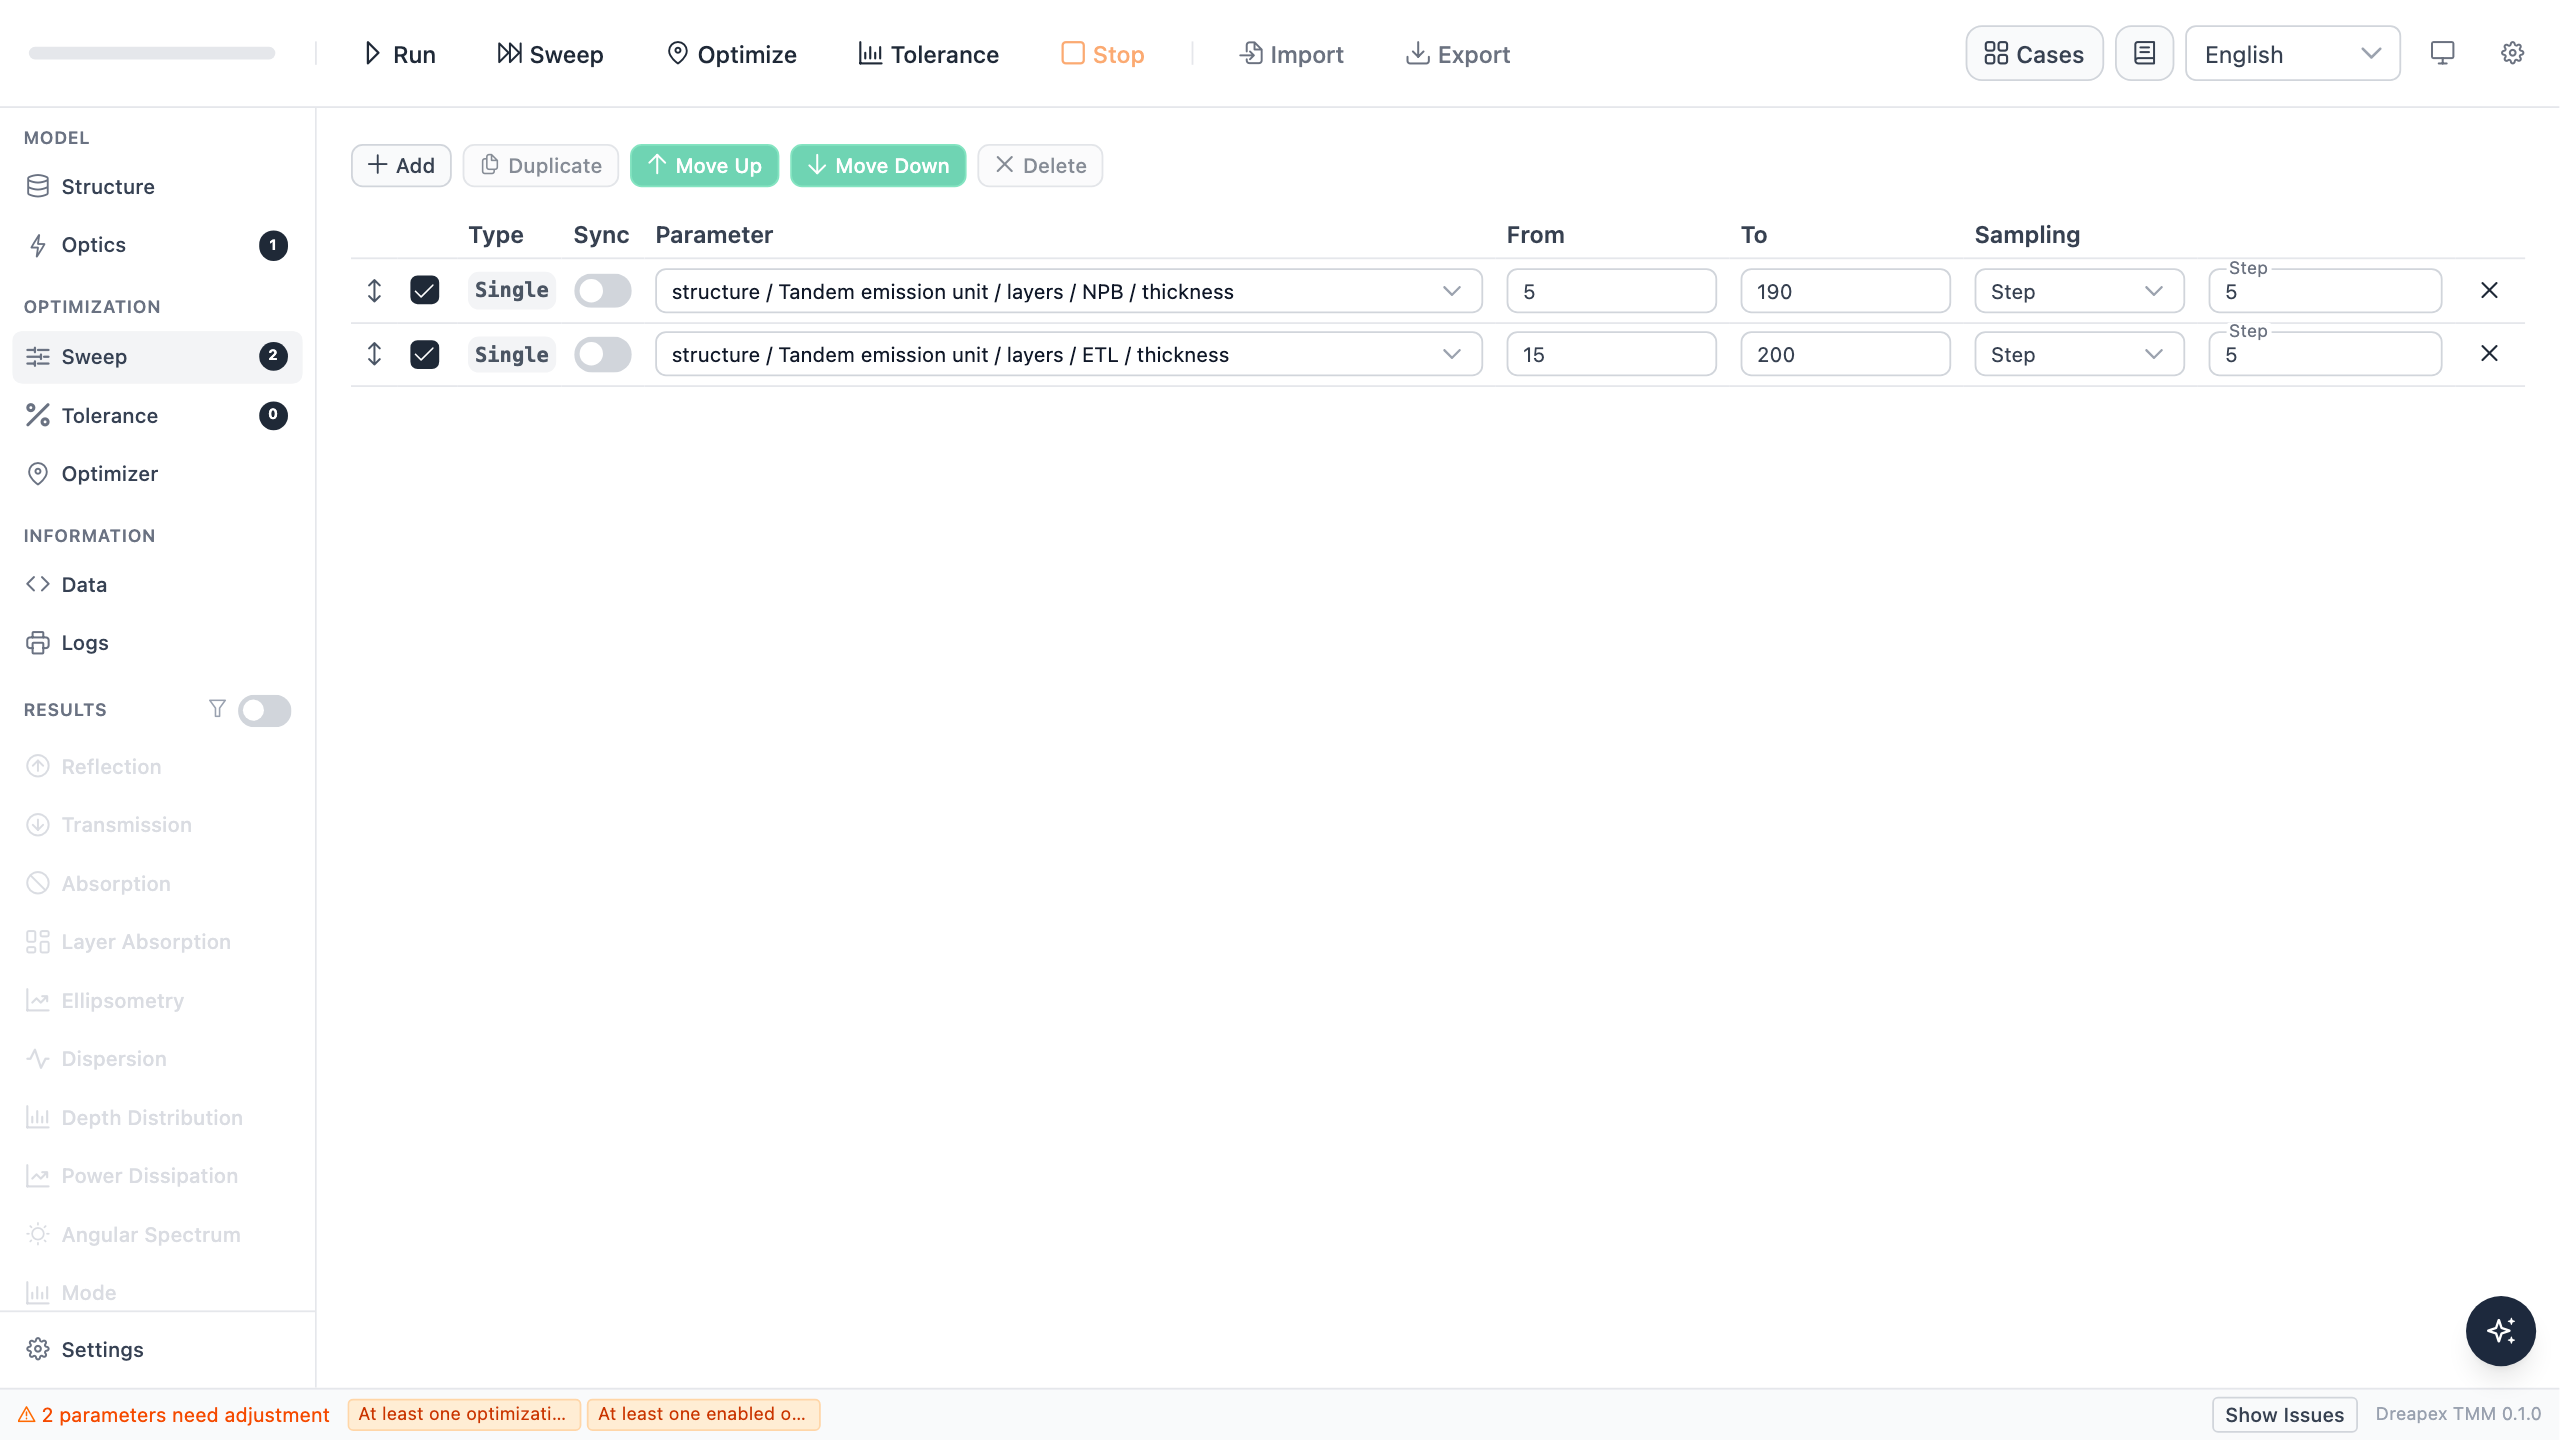Import a project file
This screenshot has height=1440, width=2560.
pos(1291,54)
